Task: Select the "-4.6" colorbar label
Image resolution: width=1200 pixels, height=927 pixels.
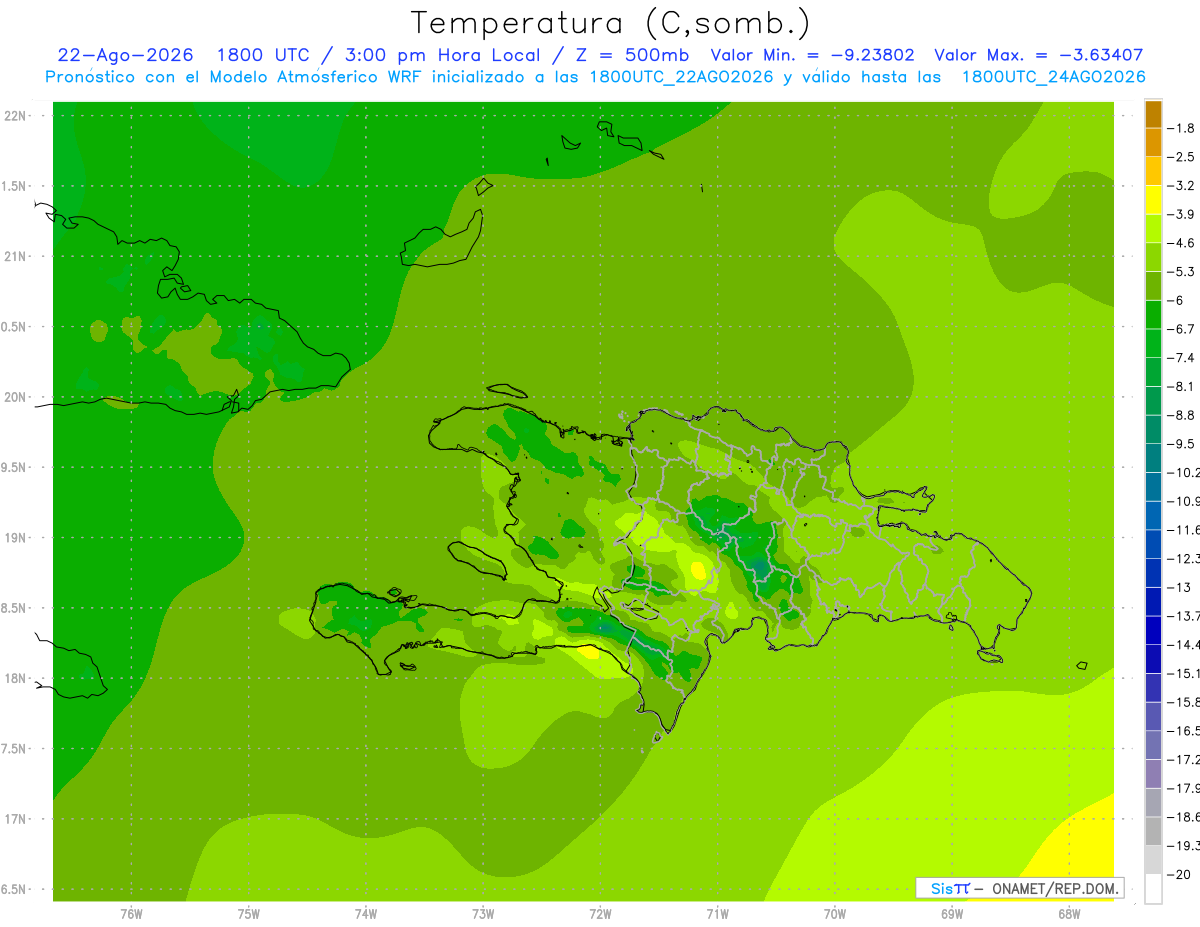Action: tap(1181, 243)
